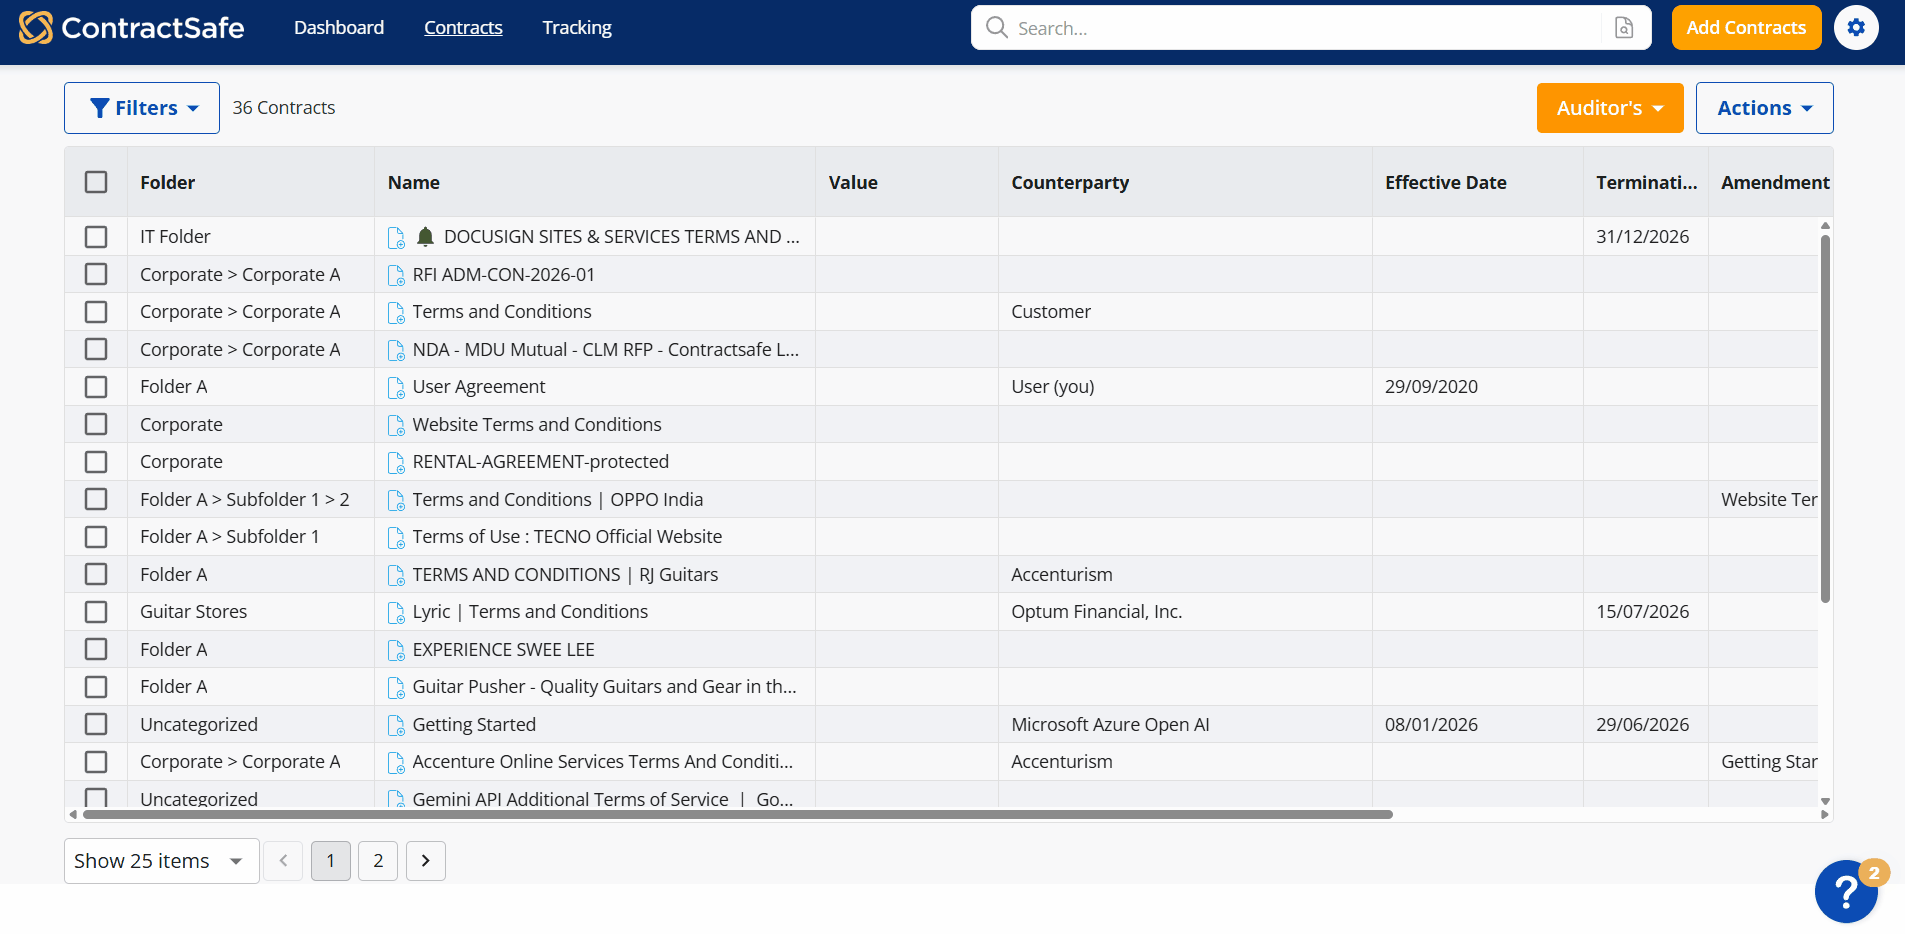Click document icon for NDA - MDU Mutual
Viewport: 1905px width, 934px height.
pyautogui.click(x=396, y=350)
